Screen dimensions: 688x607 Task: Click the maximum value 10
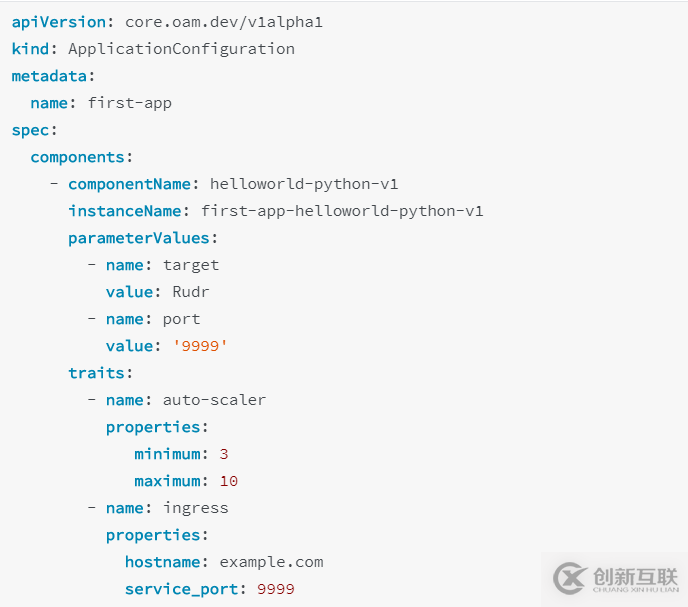click(x=228, y=480)
